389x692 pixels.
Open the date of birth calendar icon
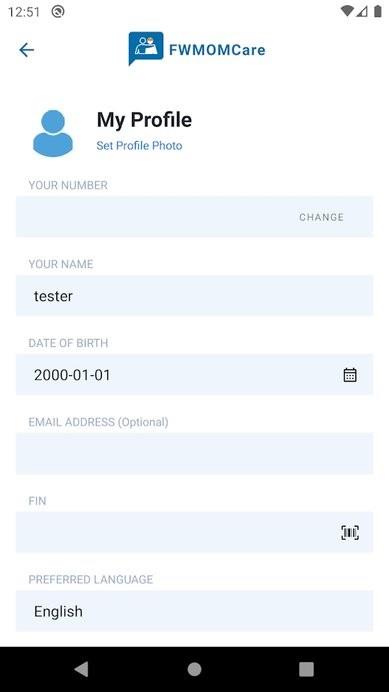pyautogui.click(x=350, y=375)
